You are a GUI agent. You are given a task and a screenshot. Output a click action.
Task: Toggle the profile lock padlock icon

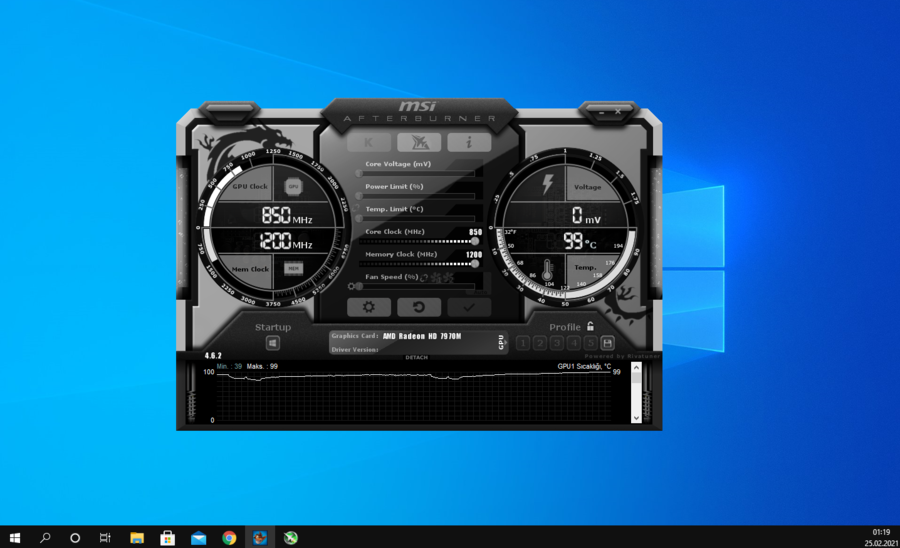[590, 327]
